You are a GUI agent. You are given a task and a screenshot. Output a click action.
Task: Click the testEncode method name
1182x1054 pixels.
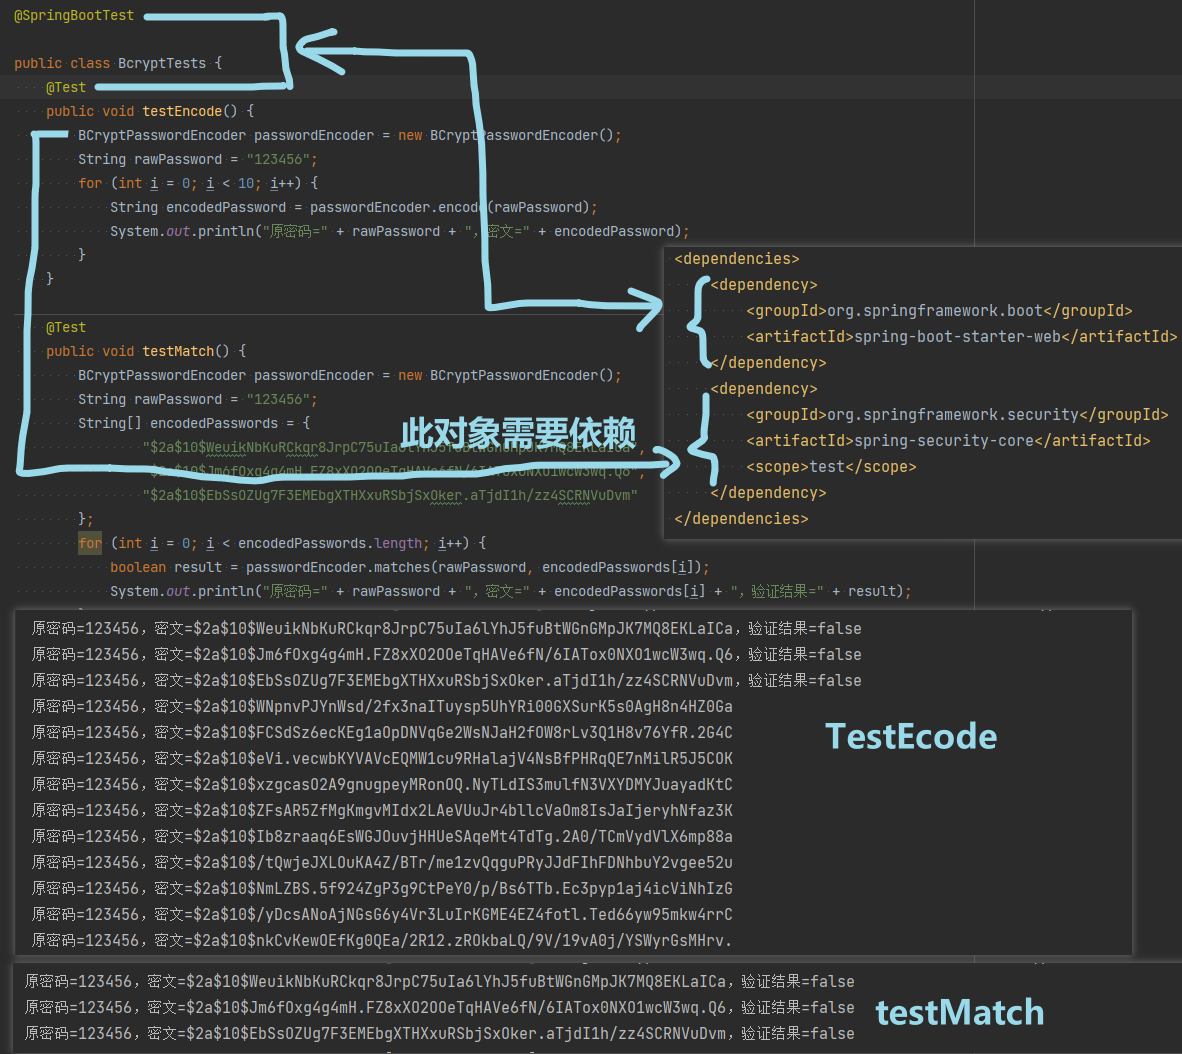(181, 111)
